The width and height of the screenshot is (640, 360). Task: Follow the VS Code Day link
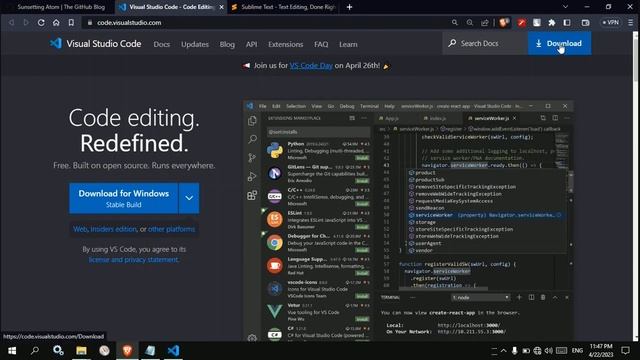coord(311,65)
